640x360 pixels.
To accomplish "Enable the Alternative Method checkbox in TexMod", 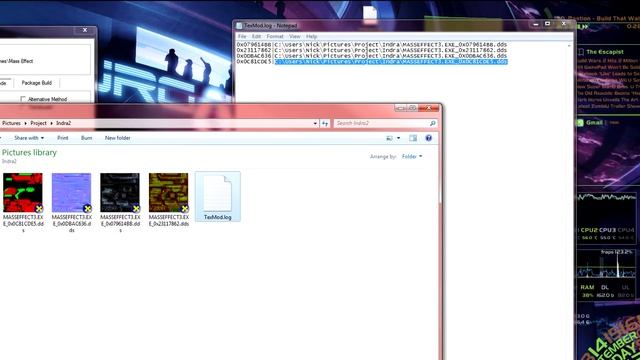I will coord(23,99).
